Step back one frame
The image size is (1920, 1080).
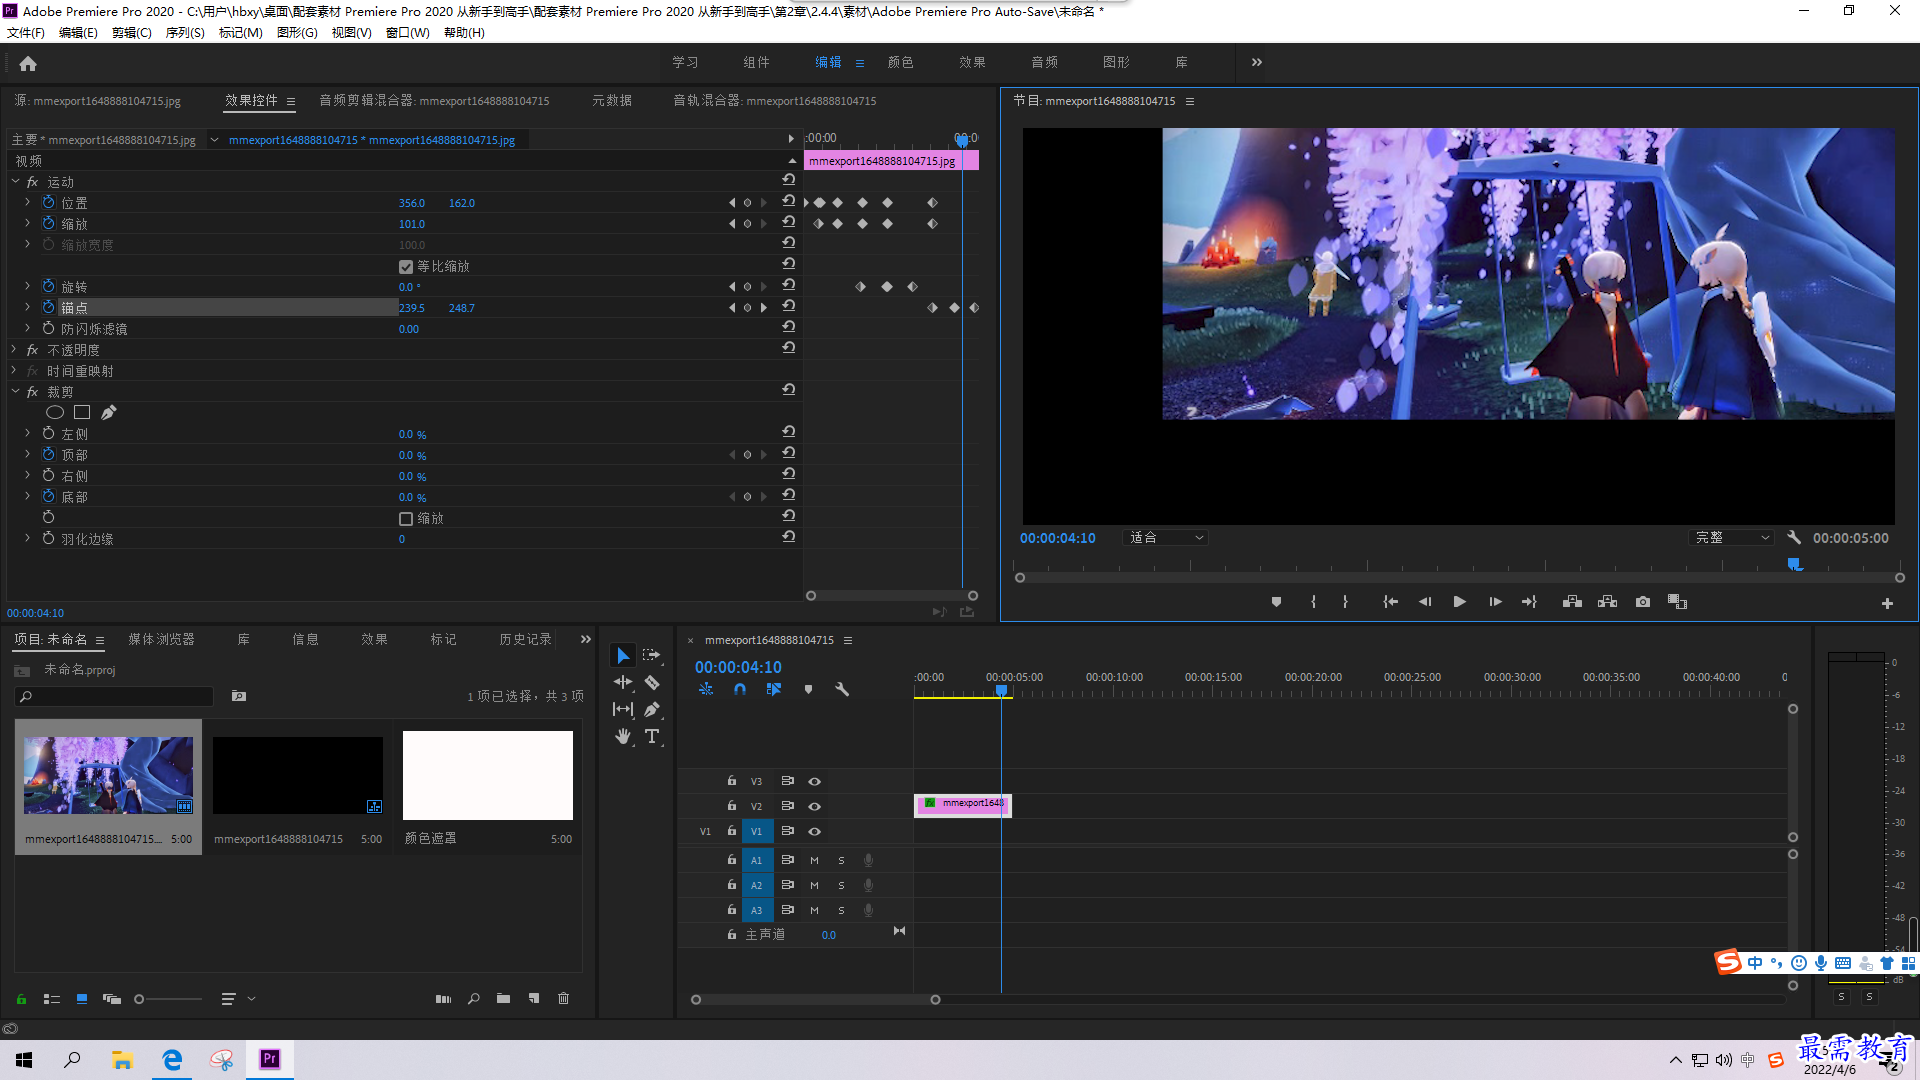1425,602
